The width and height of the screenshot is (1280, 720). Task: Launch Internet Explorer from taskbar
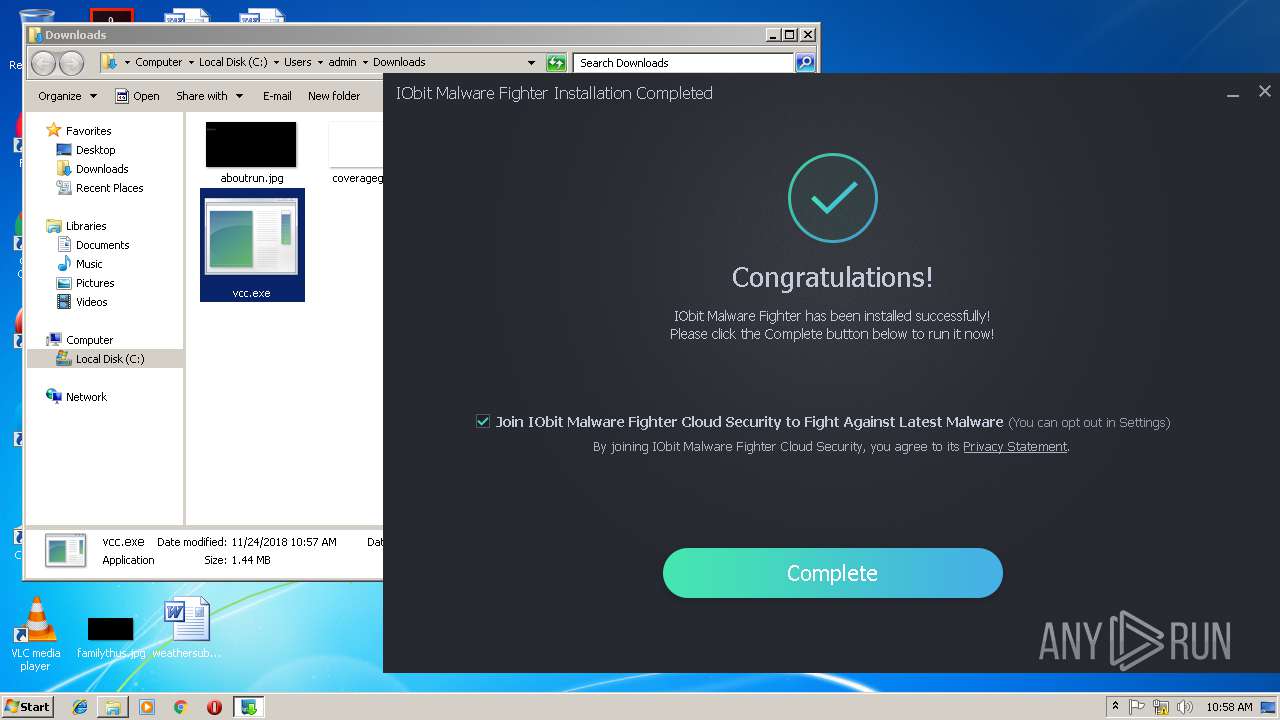tap(80, 707)
